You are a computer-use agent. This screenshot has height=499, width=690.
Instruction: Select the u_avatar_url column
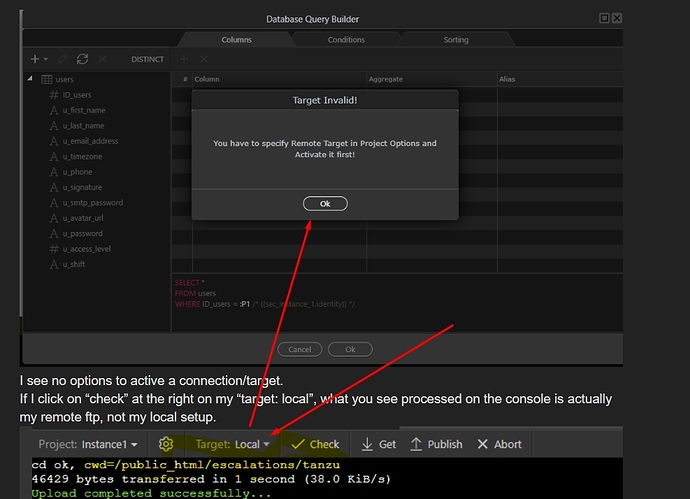(x=83, y=218)
